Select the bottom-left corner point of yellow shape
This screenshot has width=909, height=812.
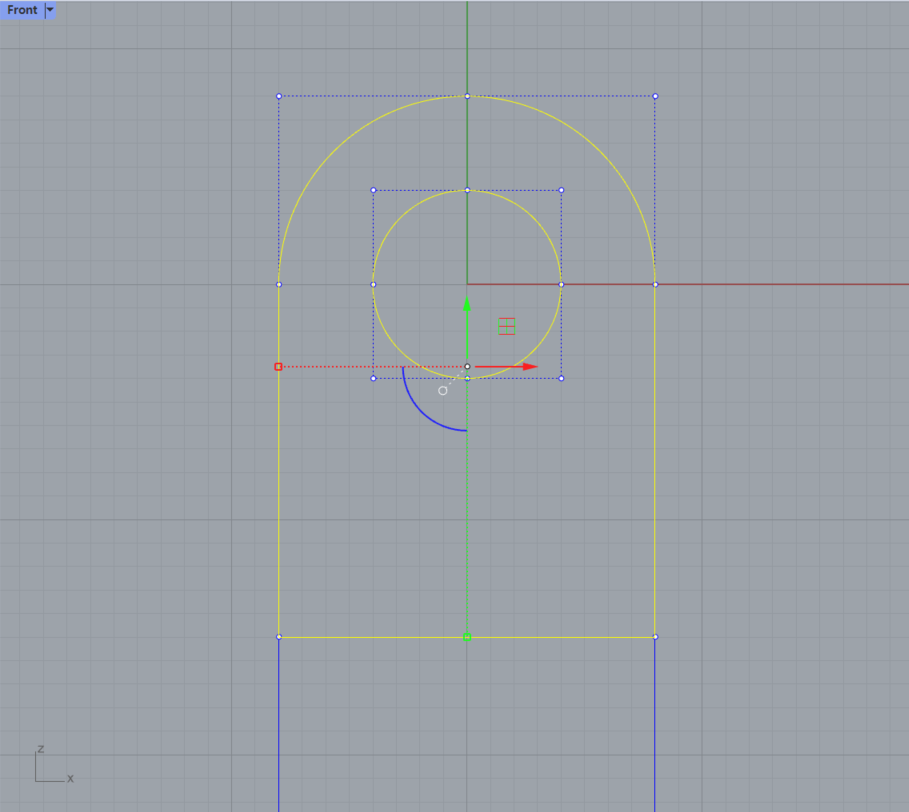[279, 637]
